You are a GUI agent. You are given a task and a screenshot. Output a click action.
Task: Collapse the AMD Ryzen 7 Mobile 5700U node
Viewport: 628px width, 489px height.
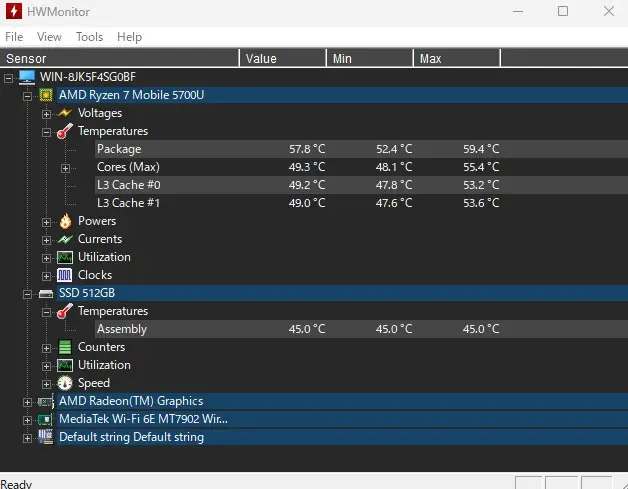(28, 95)
